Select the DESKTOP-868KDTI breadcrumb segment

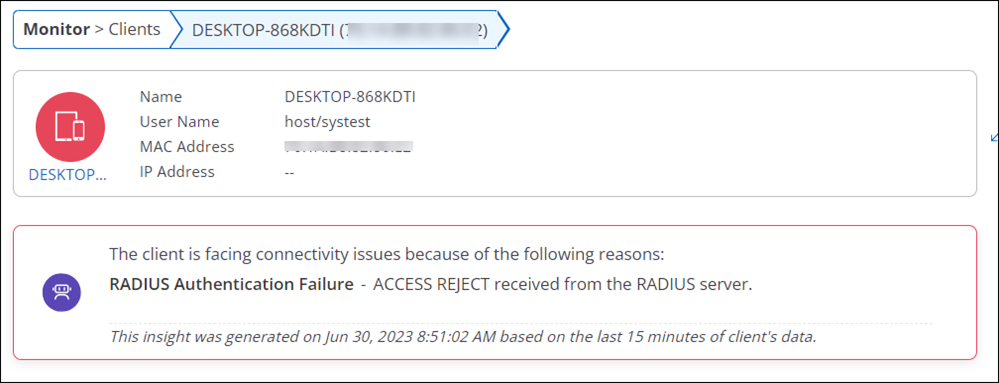pos(340,30)
